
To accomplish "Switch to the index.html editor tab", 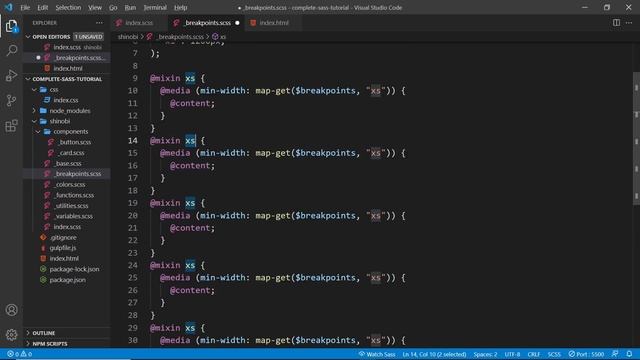I will 273,23.
